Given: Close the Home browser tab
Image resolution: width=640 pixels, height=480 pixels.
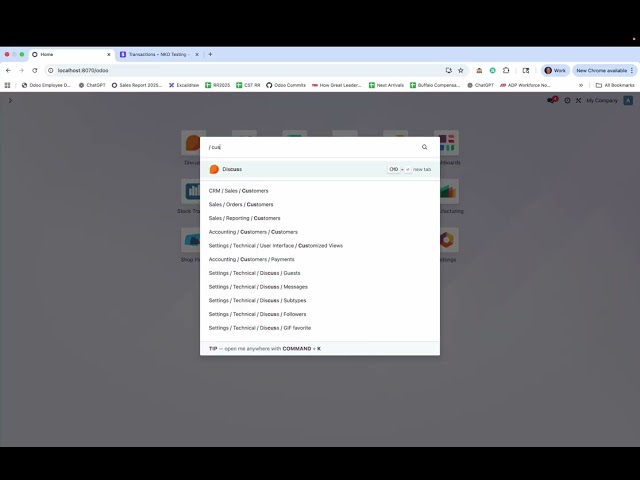Looking at the screenshot, I should point(109,54).
